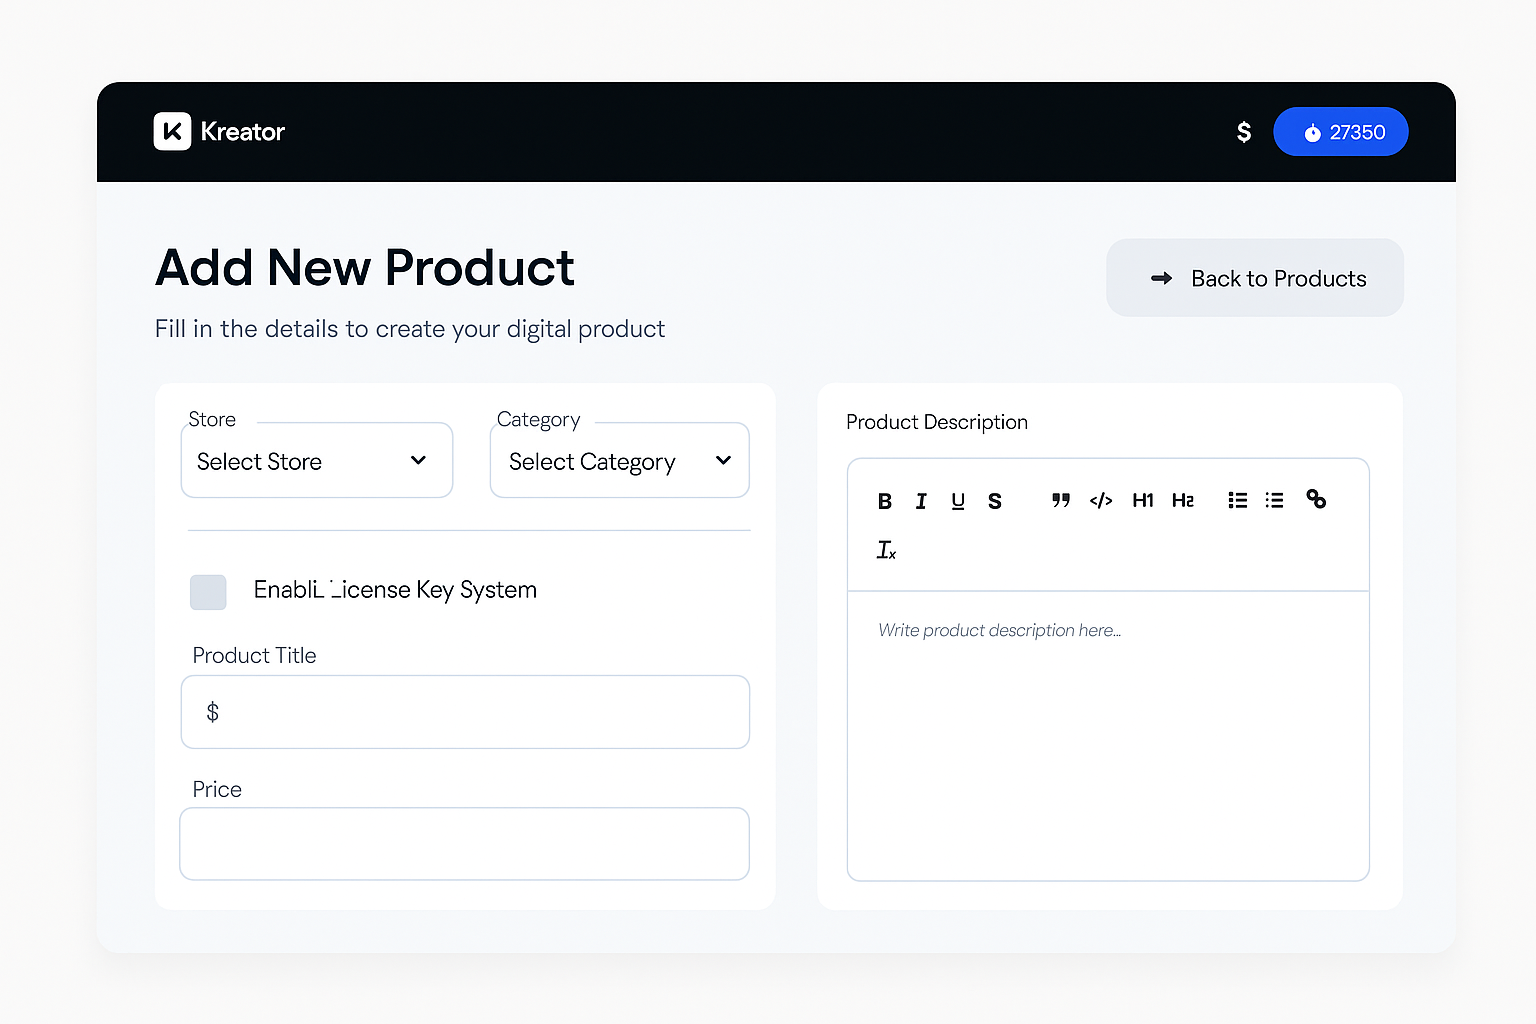Apply italic formatting
Image resolution: width=1536 pixels, height=1024 pixels.
[x=921, y=501]
